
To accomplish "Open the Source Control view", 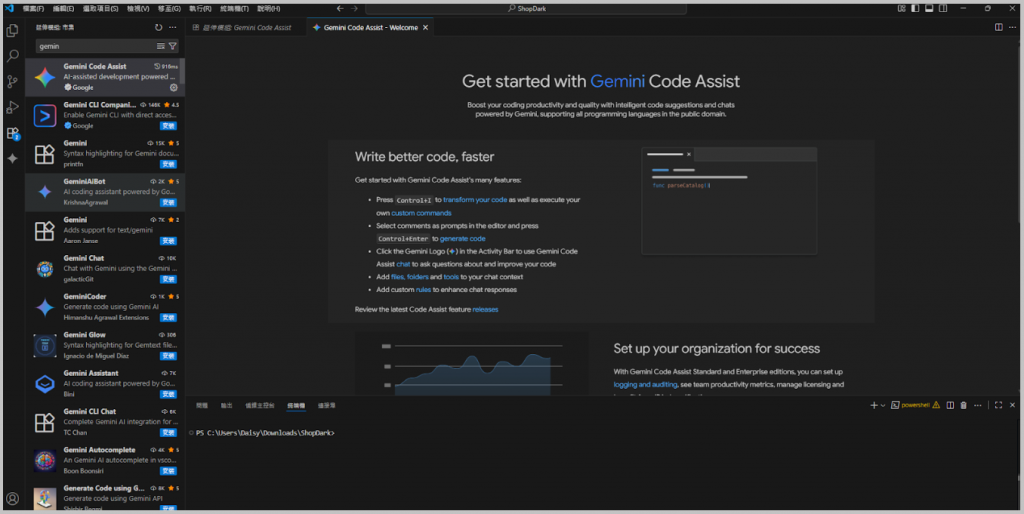I will pos(12,82).
